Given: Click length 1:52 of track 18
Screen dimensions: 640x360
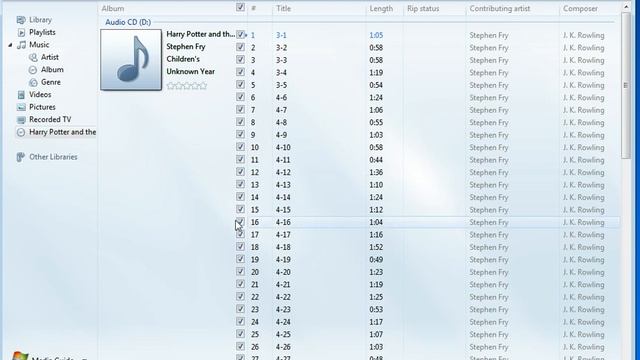Looking at the screenshot, I should click(376, 247).
